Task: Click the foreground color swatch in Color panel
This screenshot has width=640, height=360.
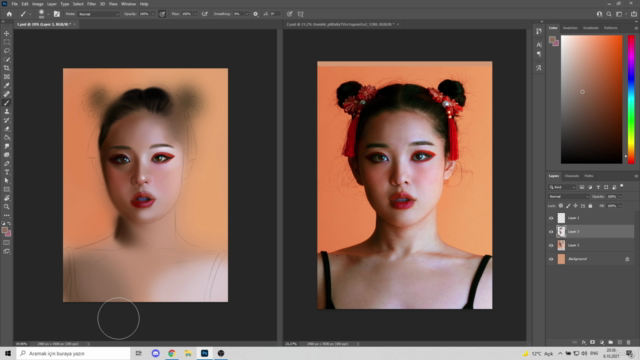Action: 552,39
